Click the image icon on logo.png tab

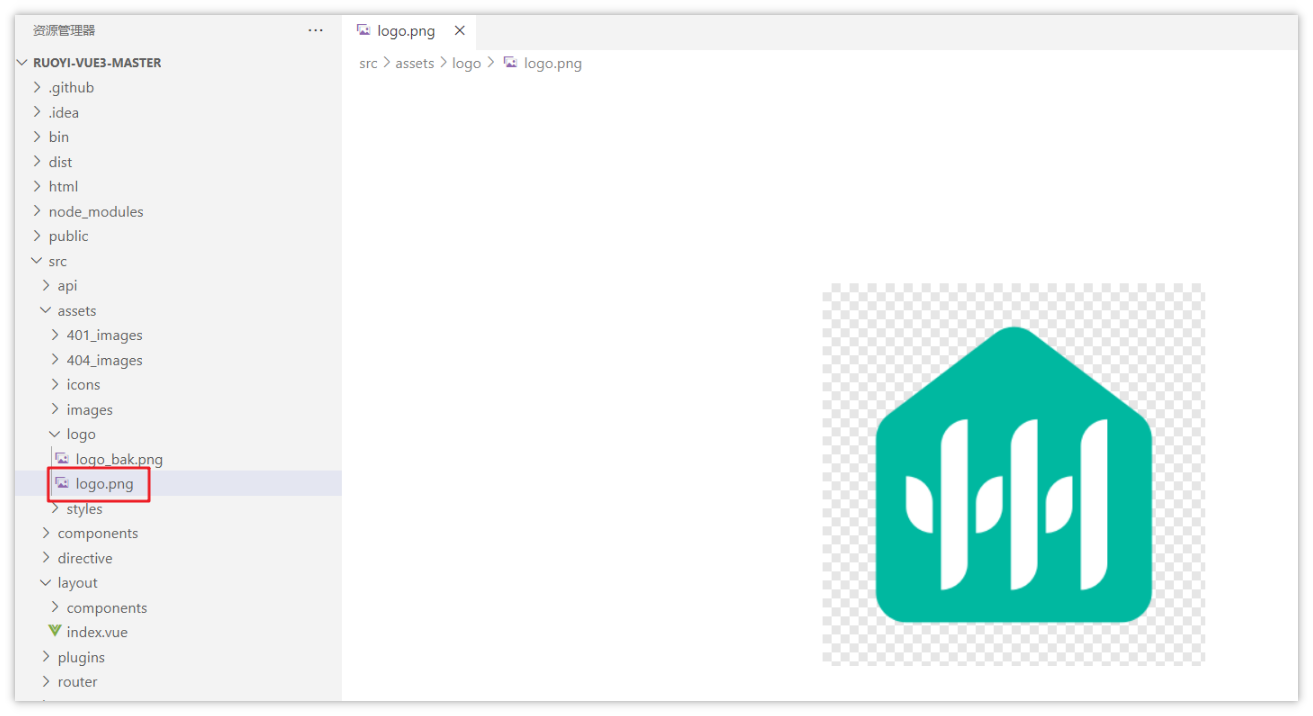click(364, 31)
